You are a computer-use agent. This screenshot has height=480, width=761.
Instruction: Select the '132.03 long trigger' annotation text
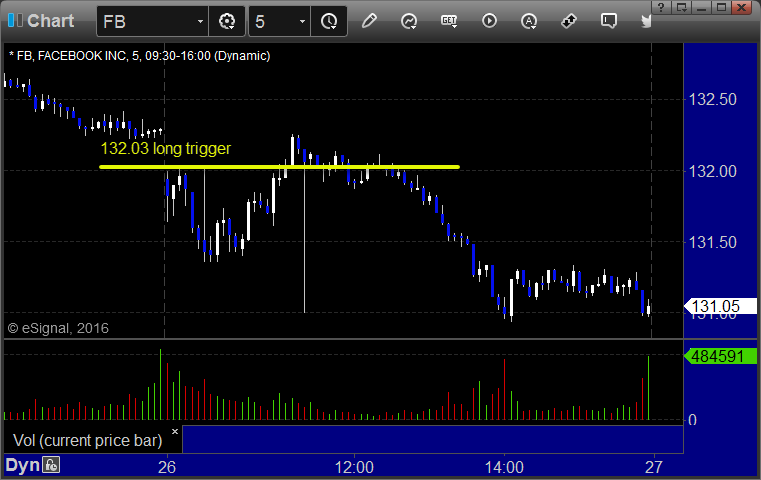click(x=165, y=148)
